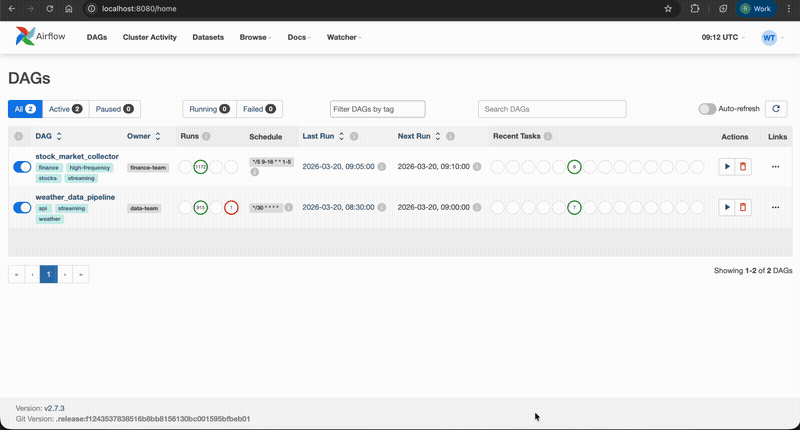Open the 09:12 UTC timezone dropdown
Image resolution: width=800 pixels, height=430 pixels.
[x=723, y=37]
